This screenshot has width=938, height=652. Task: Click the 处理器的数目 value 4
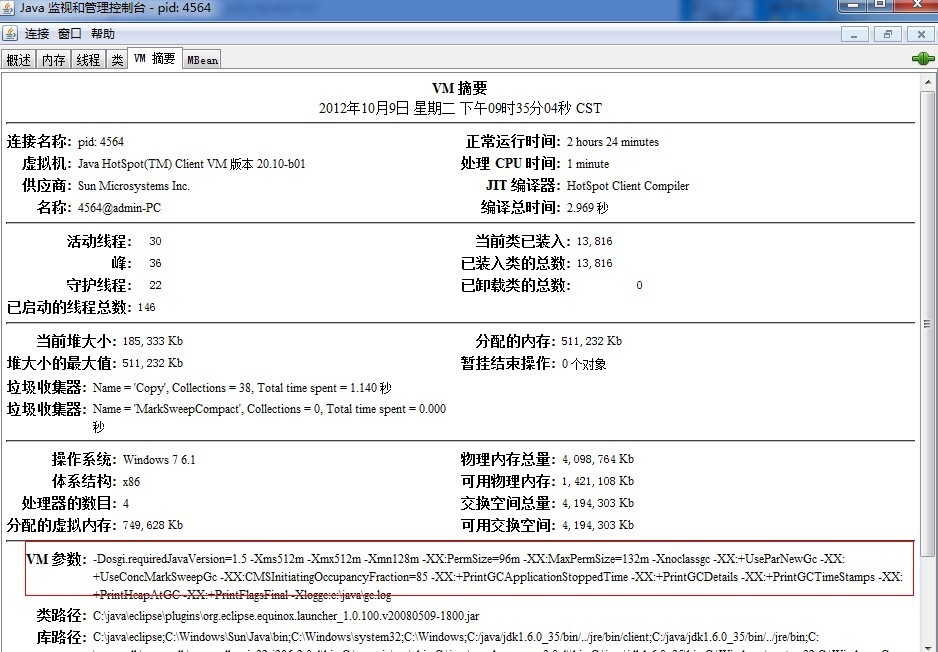point(126,504)
